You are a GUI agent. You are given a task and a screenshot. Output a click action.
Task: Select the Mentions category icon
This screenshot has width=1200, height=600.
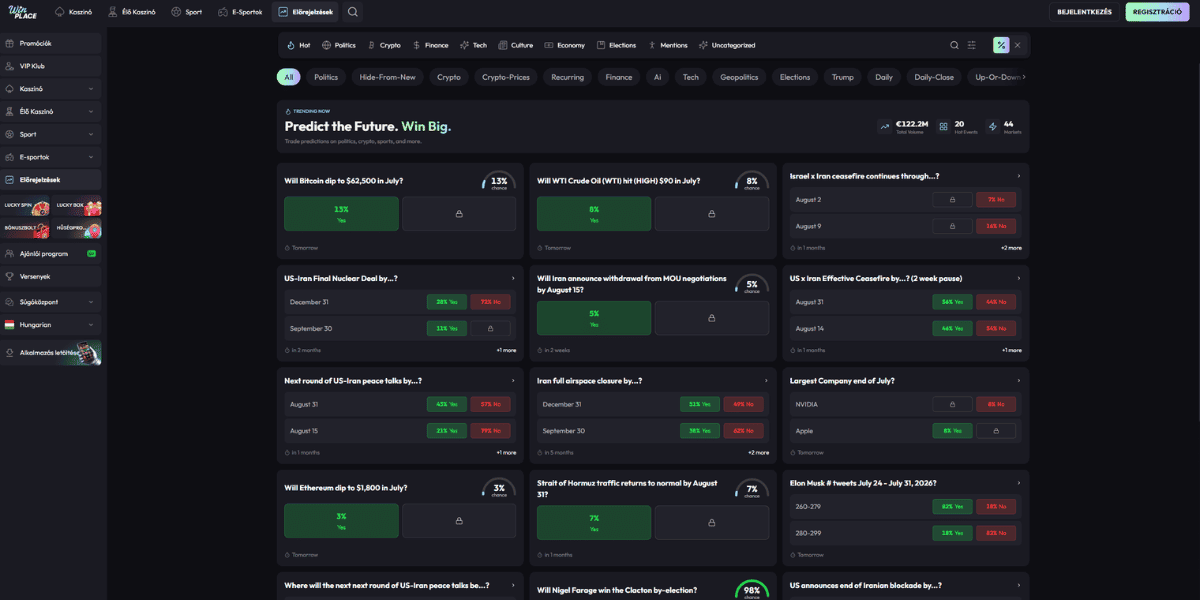(652, 45)
